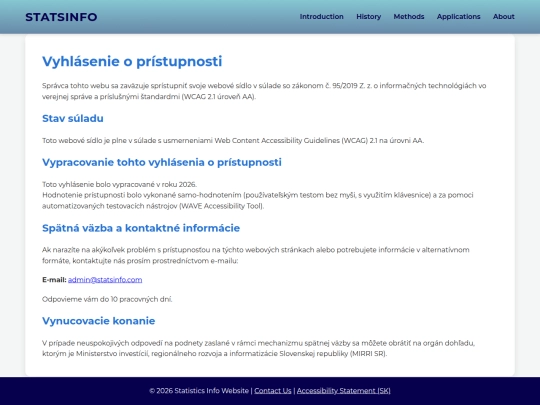Go to the History page

click(x=368, y=17)
